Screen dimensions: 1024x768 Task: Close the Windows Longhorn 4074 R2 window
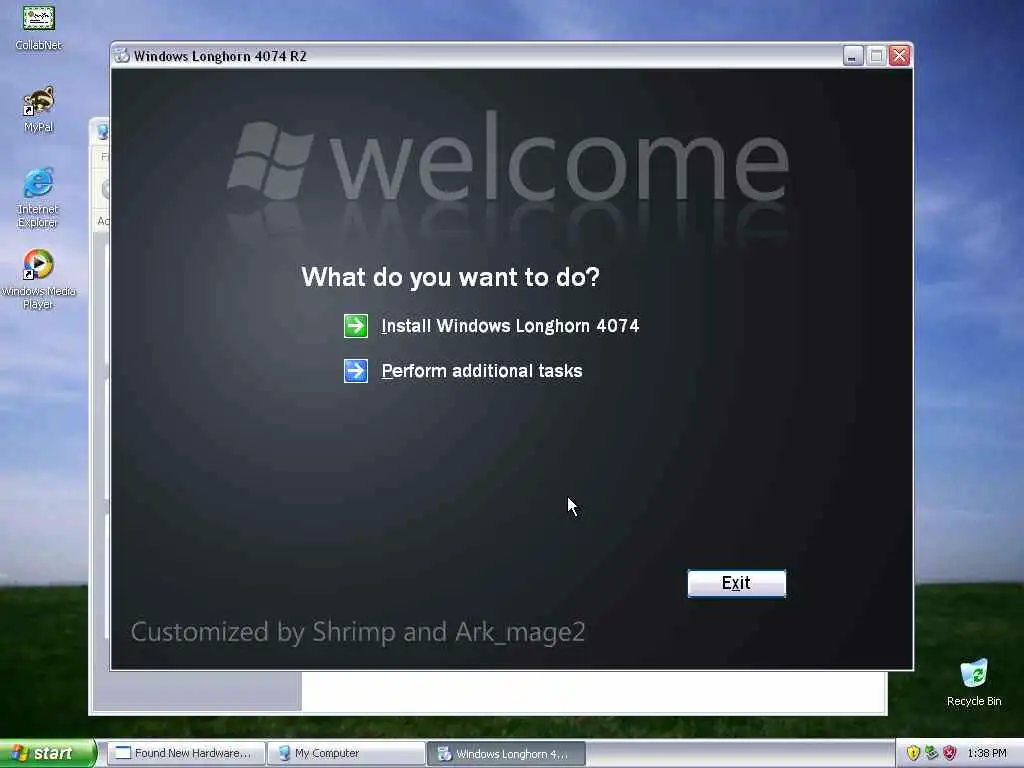pyautogui.click(x=899, y=56)
